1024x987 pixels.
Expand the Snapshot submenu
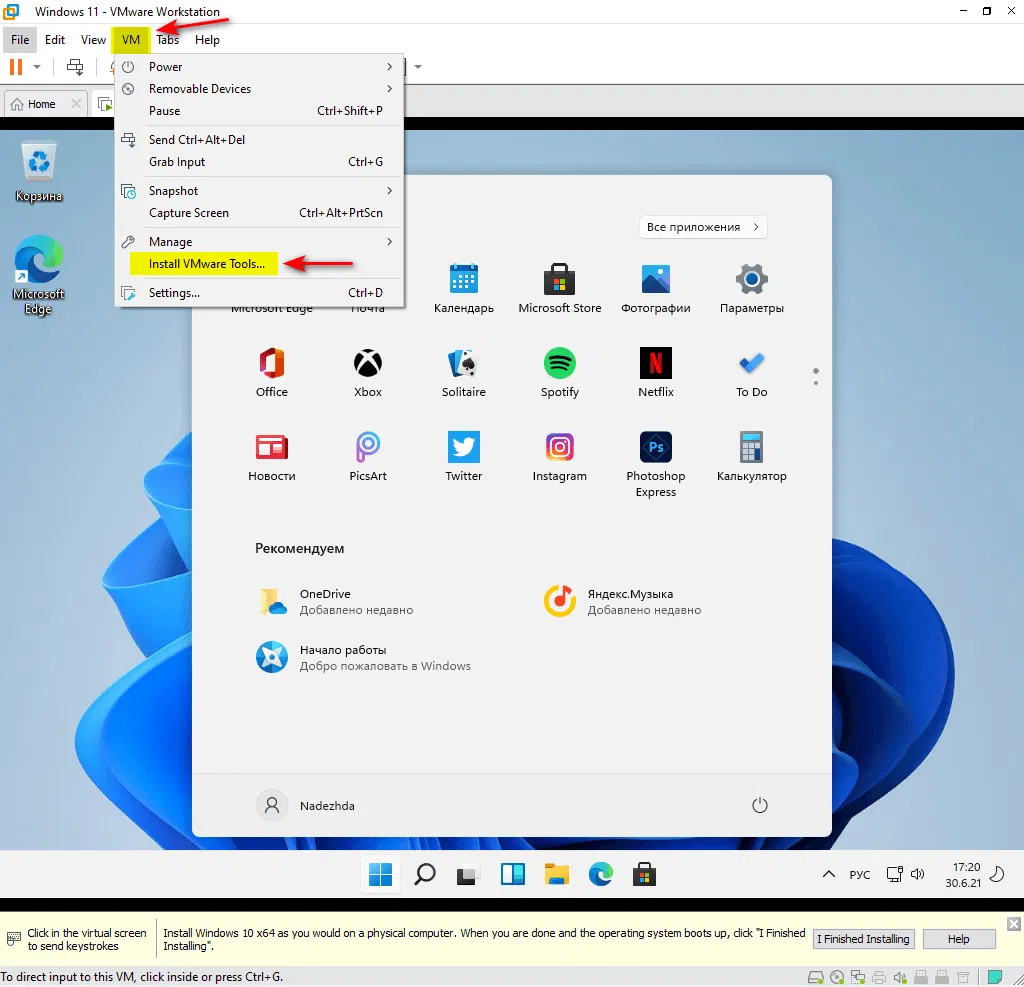tap(259, 191)
